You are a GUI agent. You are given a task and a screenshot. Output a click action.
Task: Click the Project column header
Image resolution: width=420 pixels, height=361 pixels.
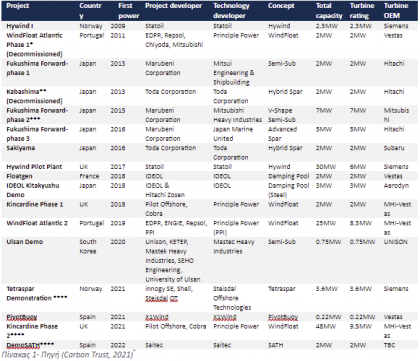pos(18,6)
